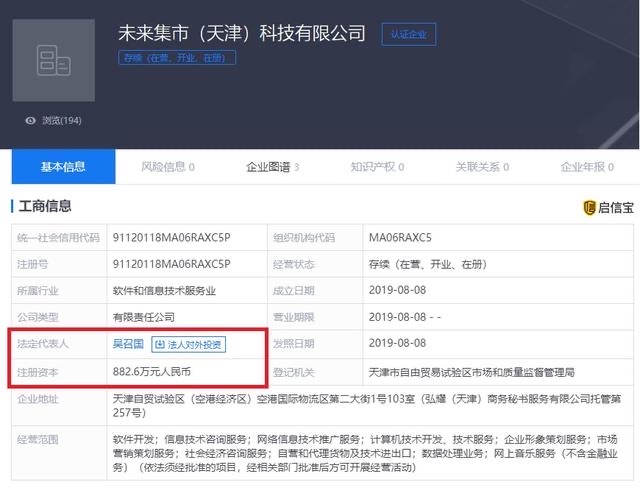This screenshot has height=496, width=640.
Task: Click the 工商信息 section heading
Action: [x=43, y=207]
